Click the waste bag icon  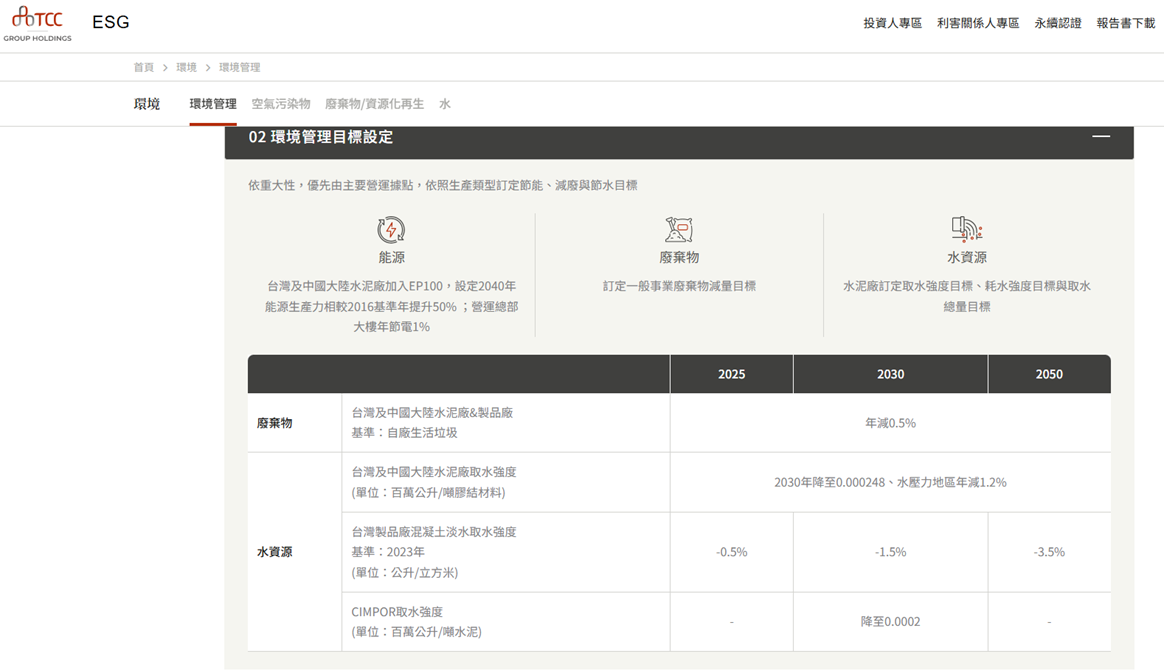pyautogui.click(x=679, y=230)
